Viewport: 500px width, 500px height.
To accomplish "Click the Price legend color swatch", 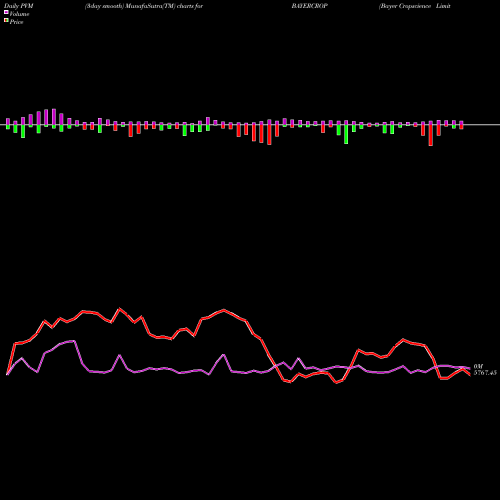I will coord(6,21).
